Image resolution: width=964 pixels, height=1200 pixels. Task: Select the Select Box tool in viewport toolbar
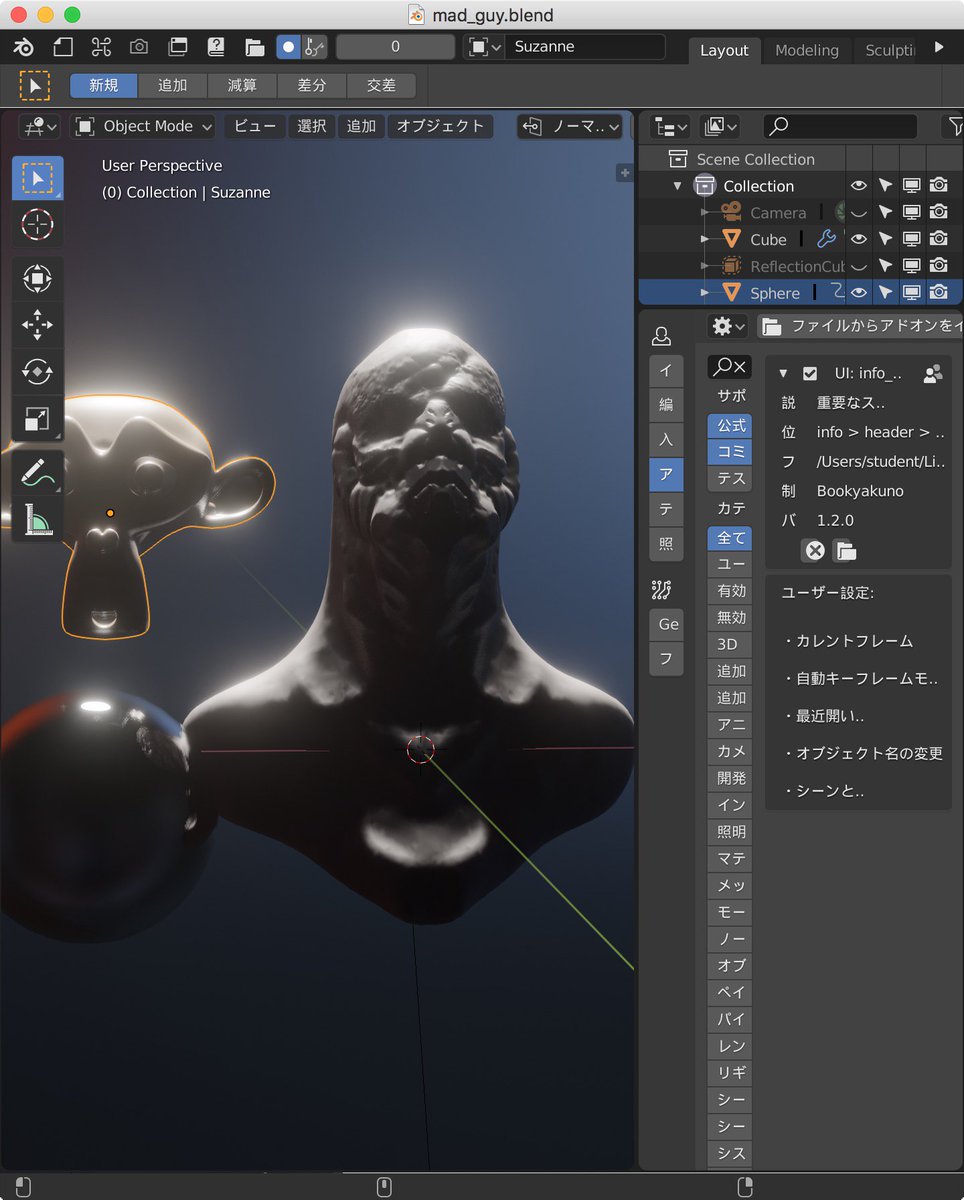pyautogui.click(x=37, y=179)
